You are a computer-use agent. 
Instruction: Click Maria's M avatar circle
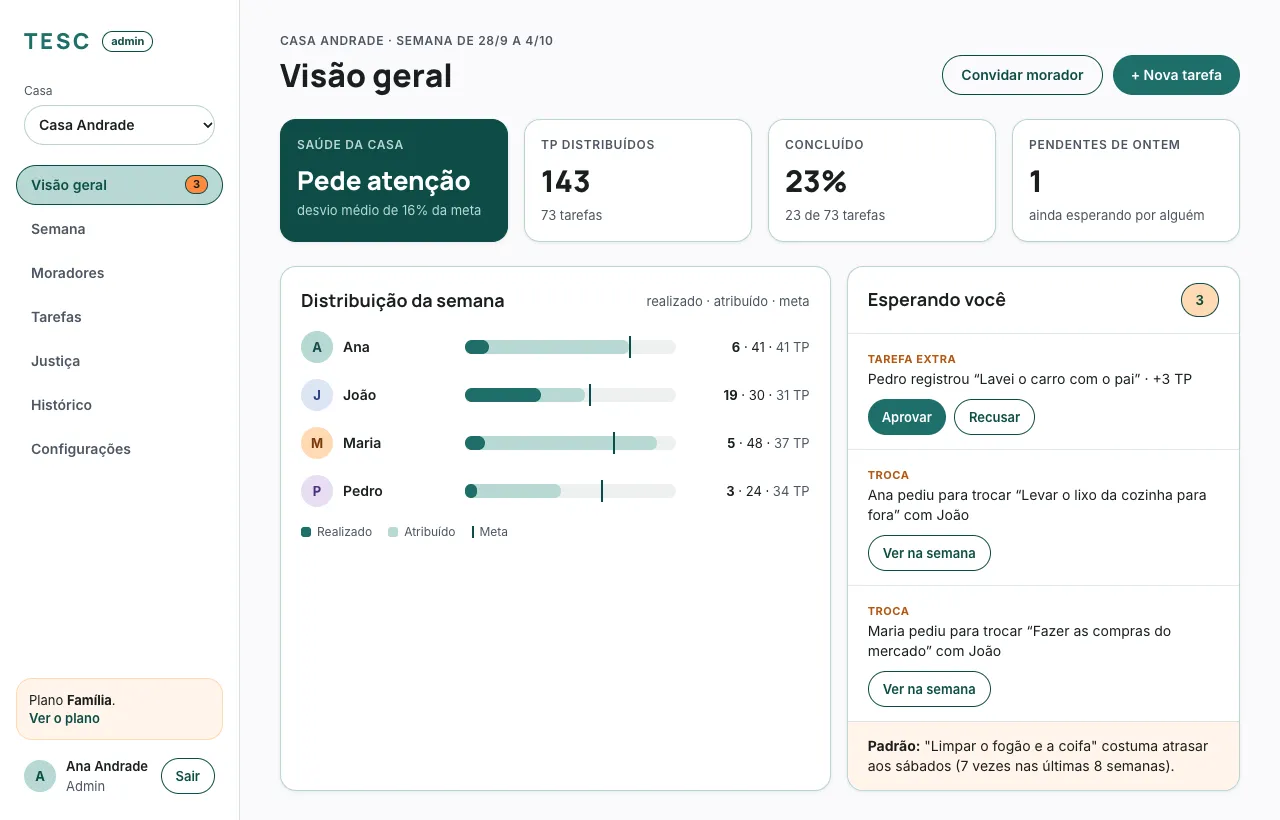(x=317, y=443)
